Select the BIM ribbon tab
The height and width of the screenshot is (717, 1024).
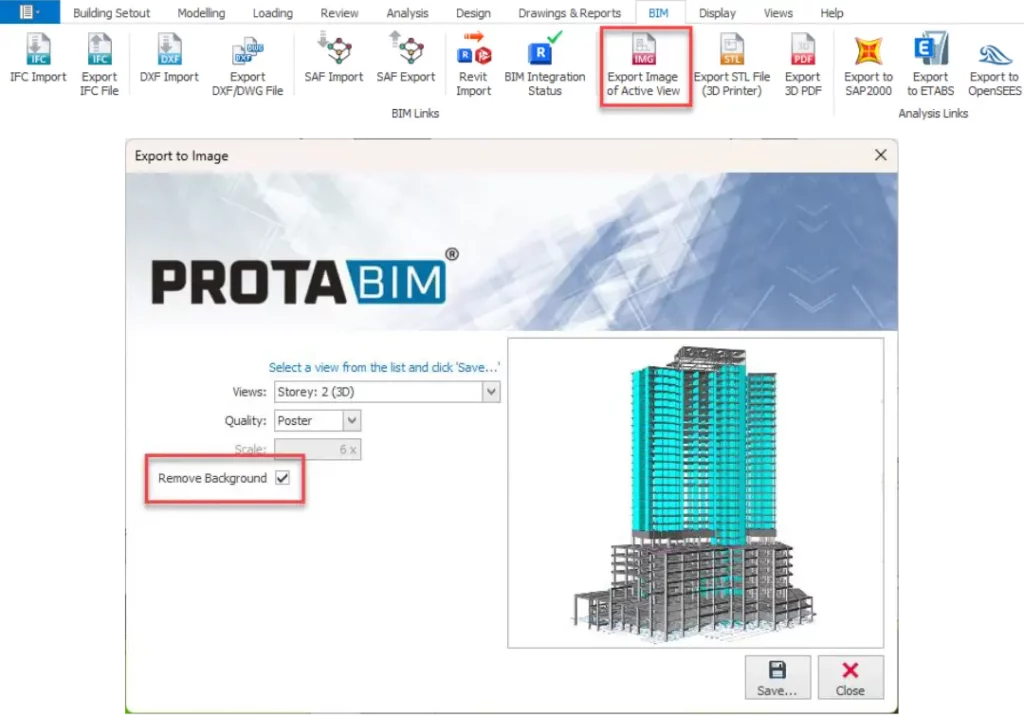tap(658, 13)
